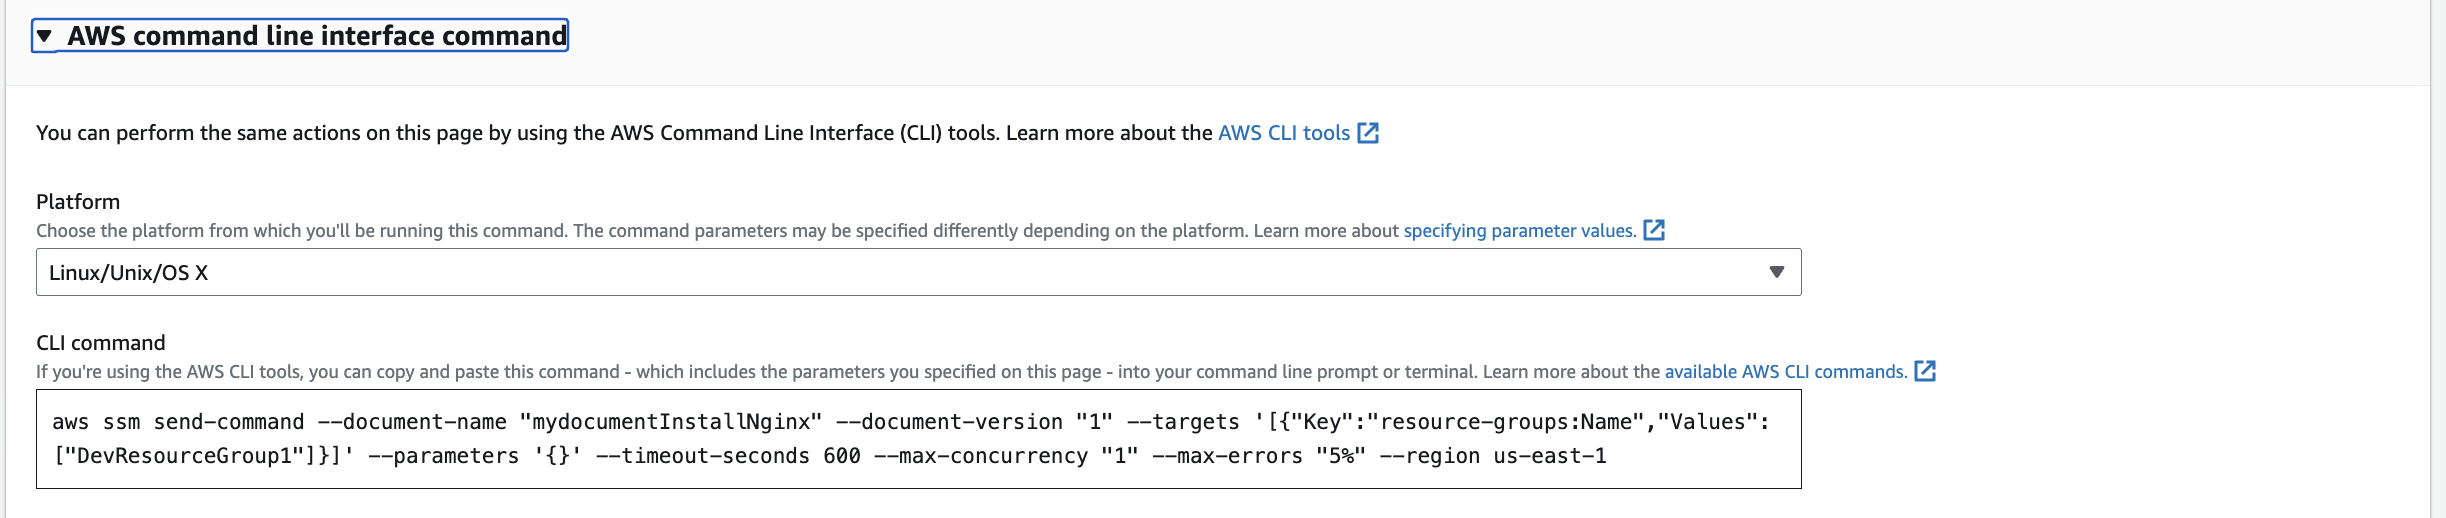The image size is (2446, 518).
Task: Click the Platform field label
Action: coord(78,202)
